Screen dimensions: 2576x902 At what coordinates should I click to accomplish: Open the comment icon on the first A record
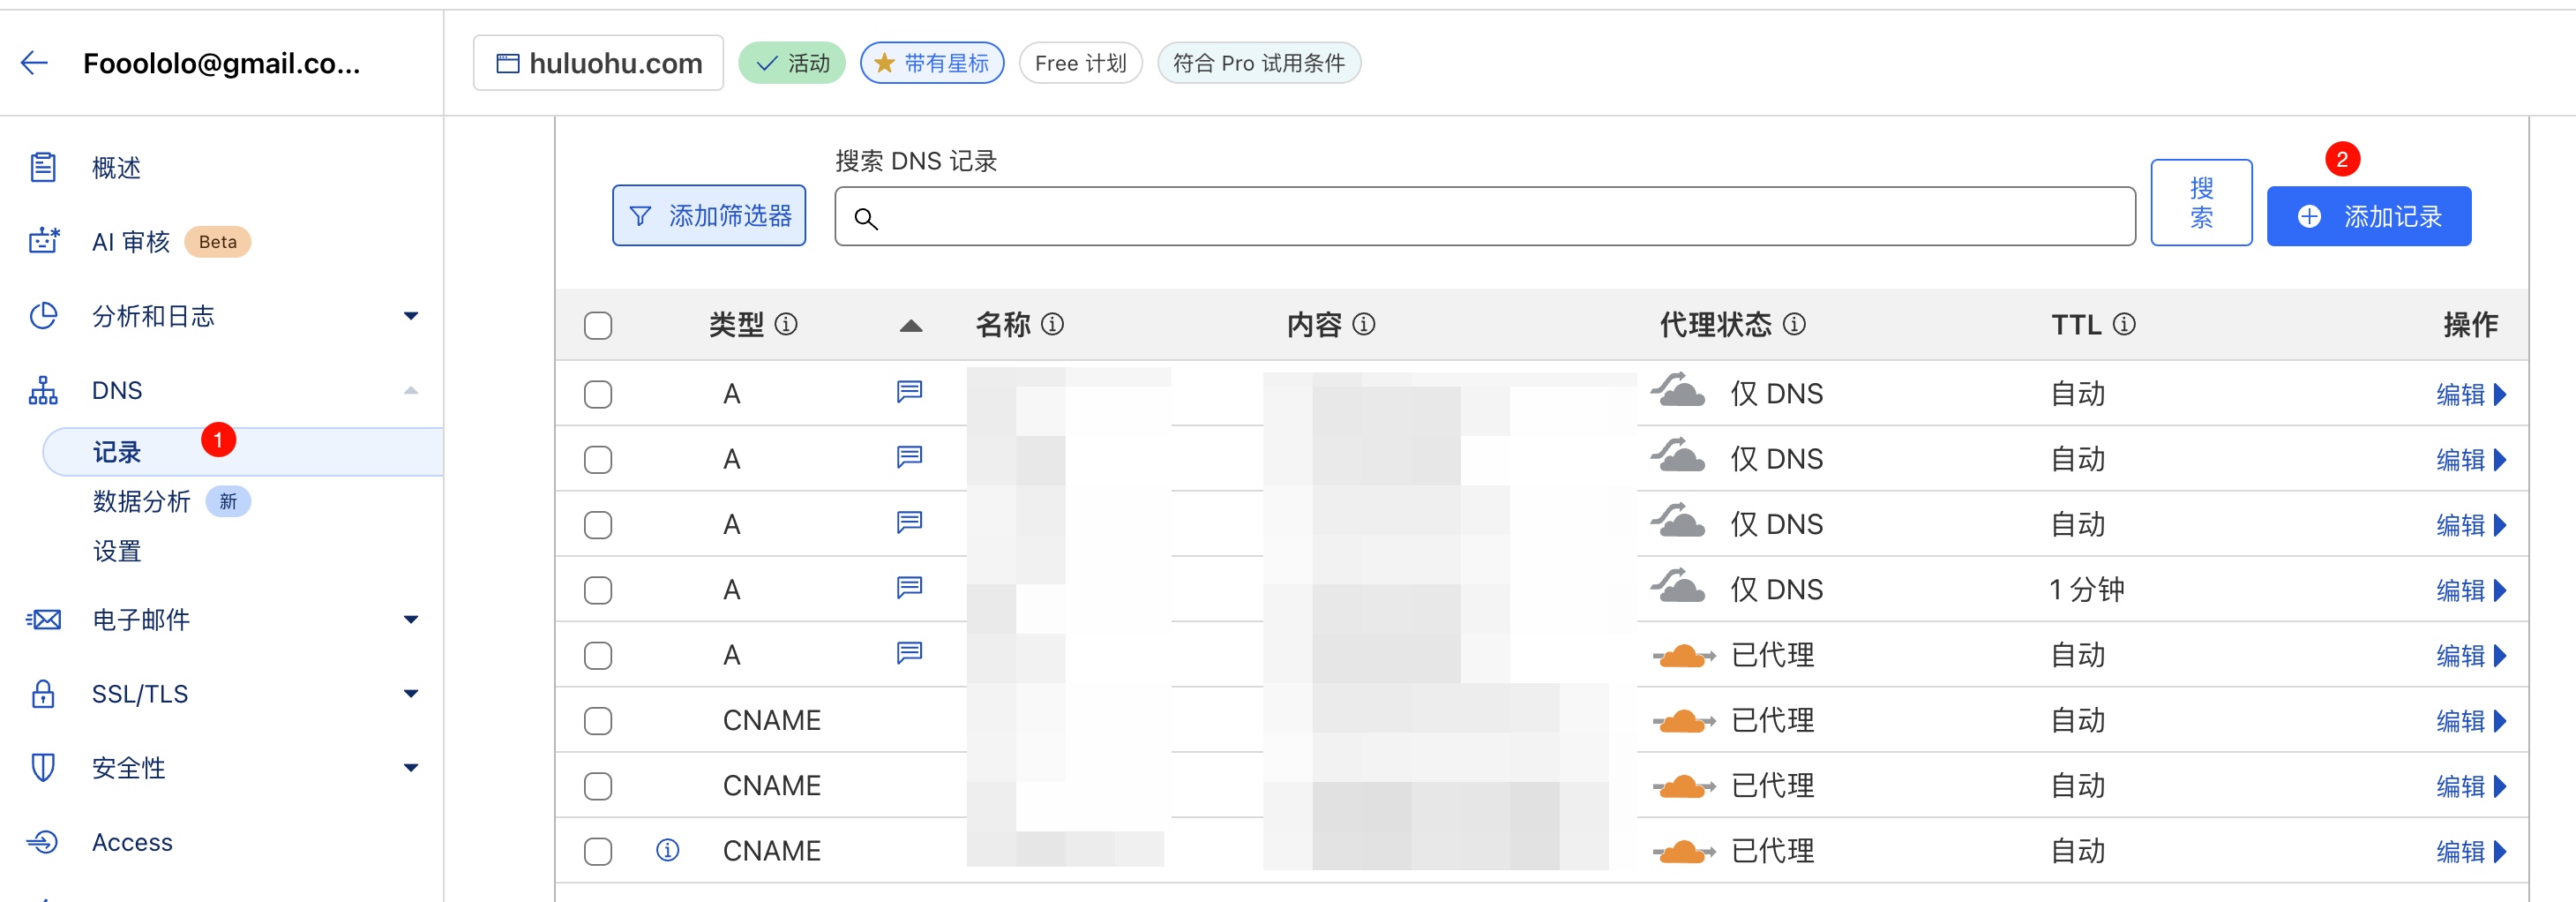pos(909,391)
